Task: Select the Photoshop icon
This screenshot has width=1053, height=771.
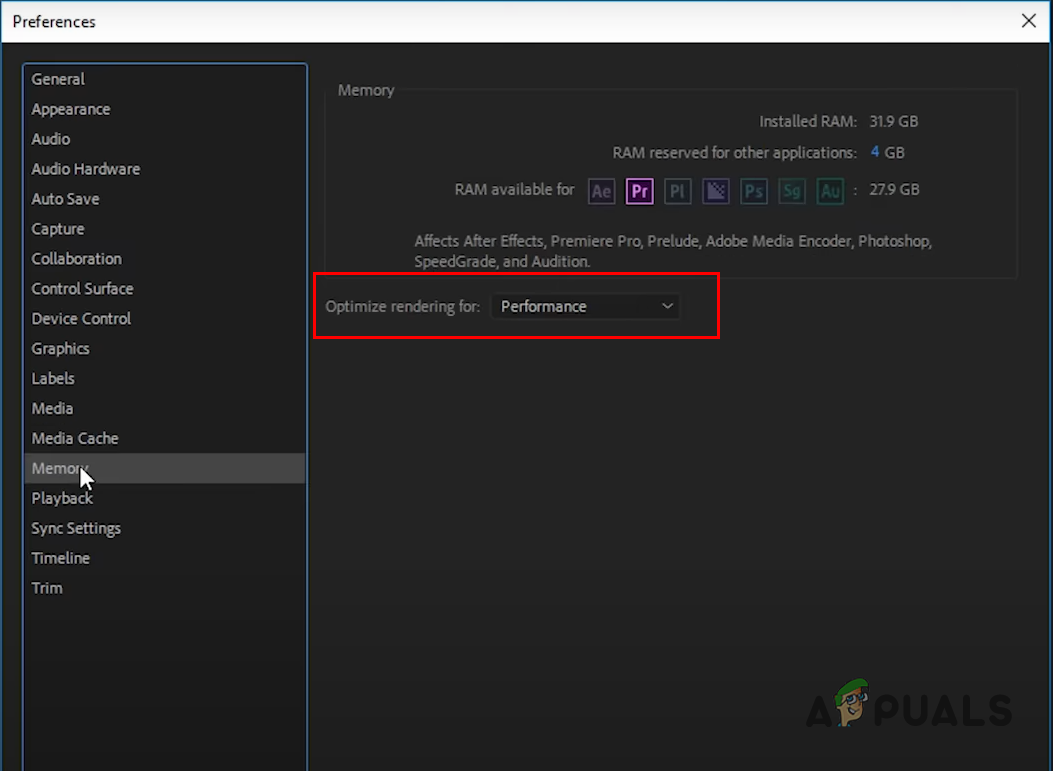Action: click(x=753, y=191)
